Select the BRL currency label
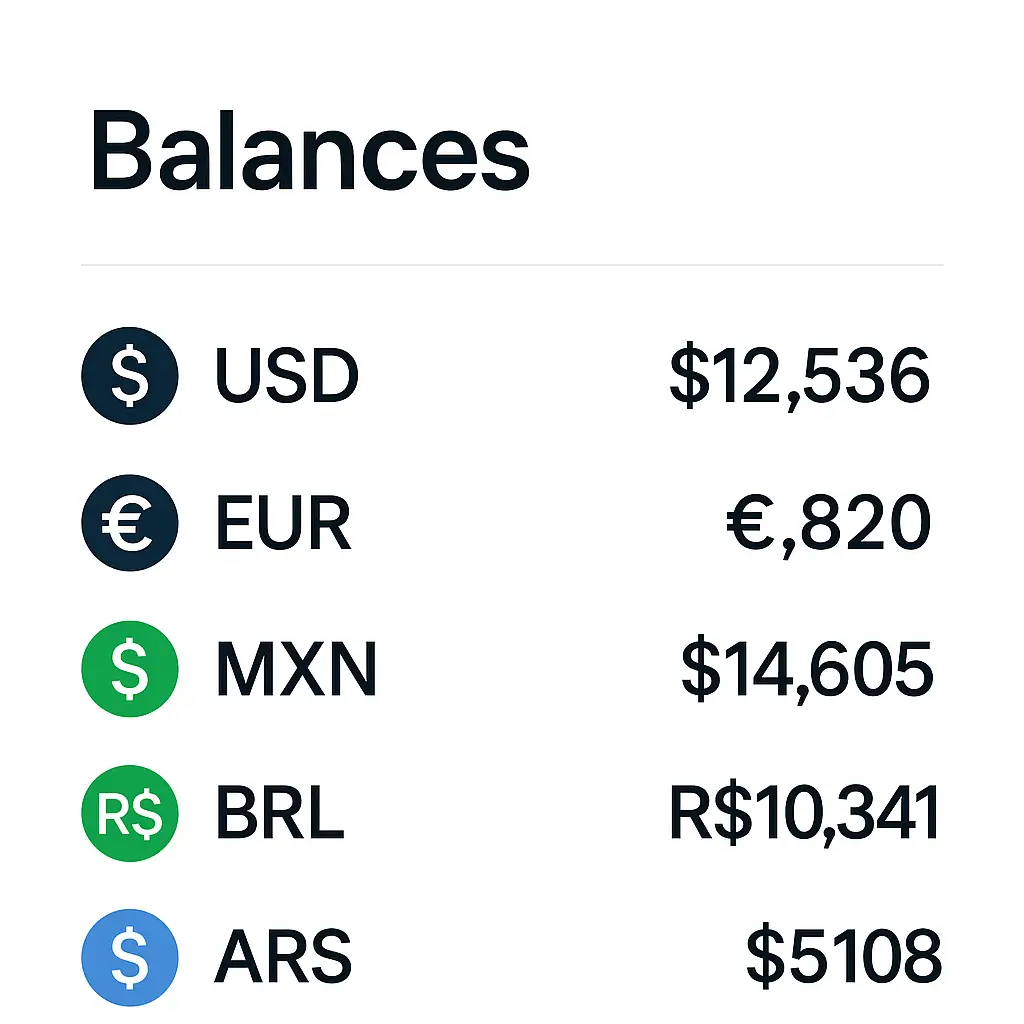The image size is (1024, 1024). [x=280, y=813]
